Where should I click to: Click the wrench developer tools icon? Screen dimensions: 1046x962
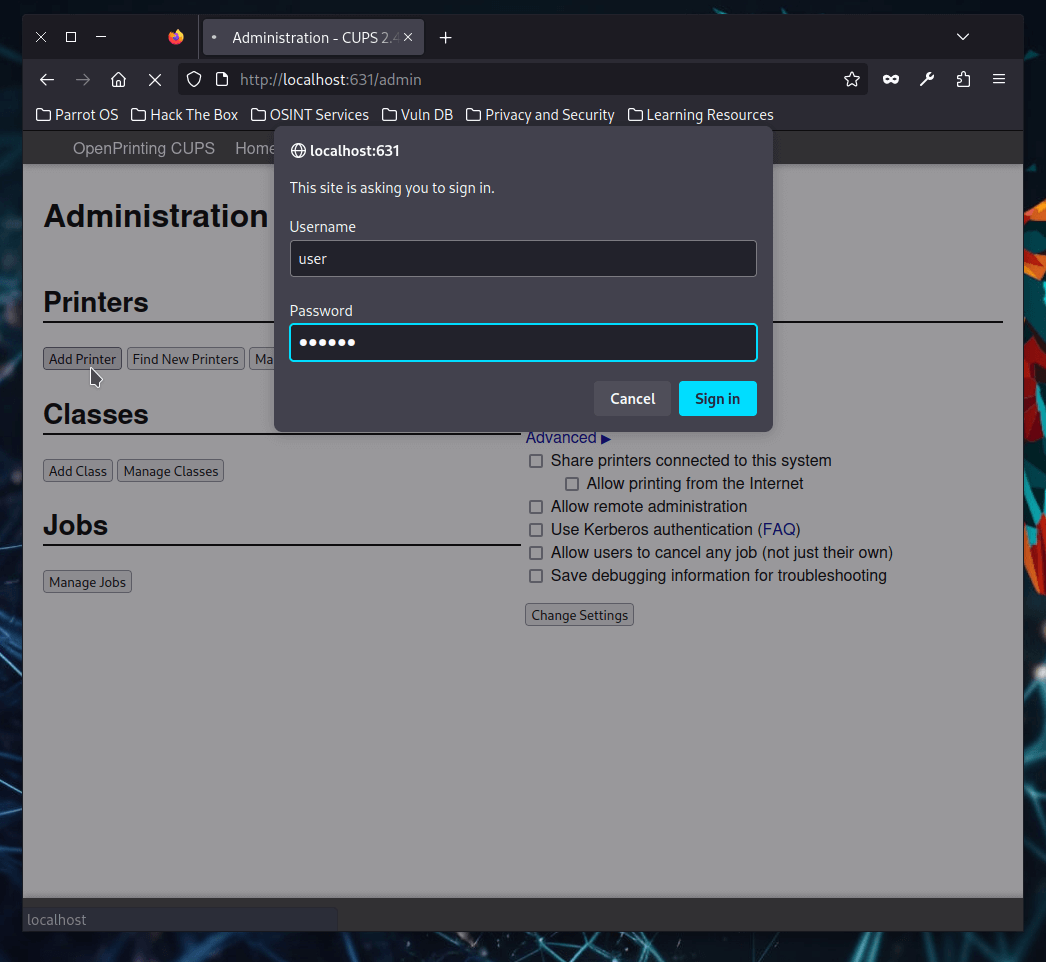point(926,79)
